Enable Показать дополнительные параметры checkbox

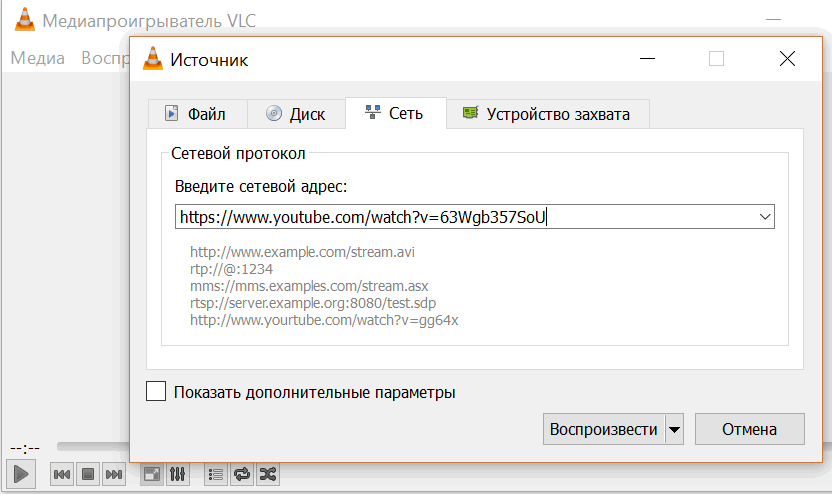(156, 391)
